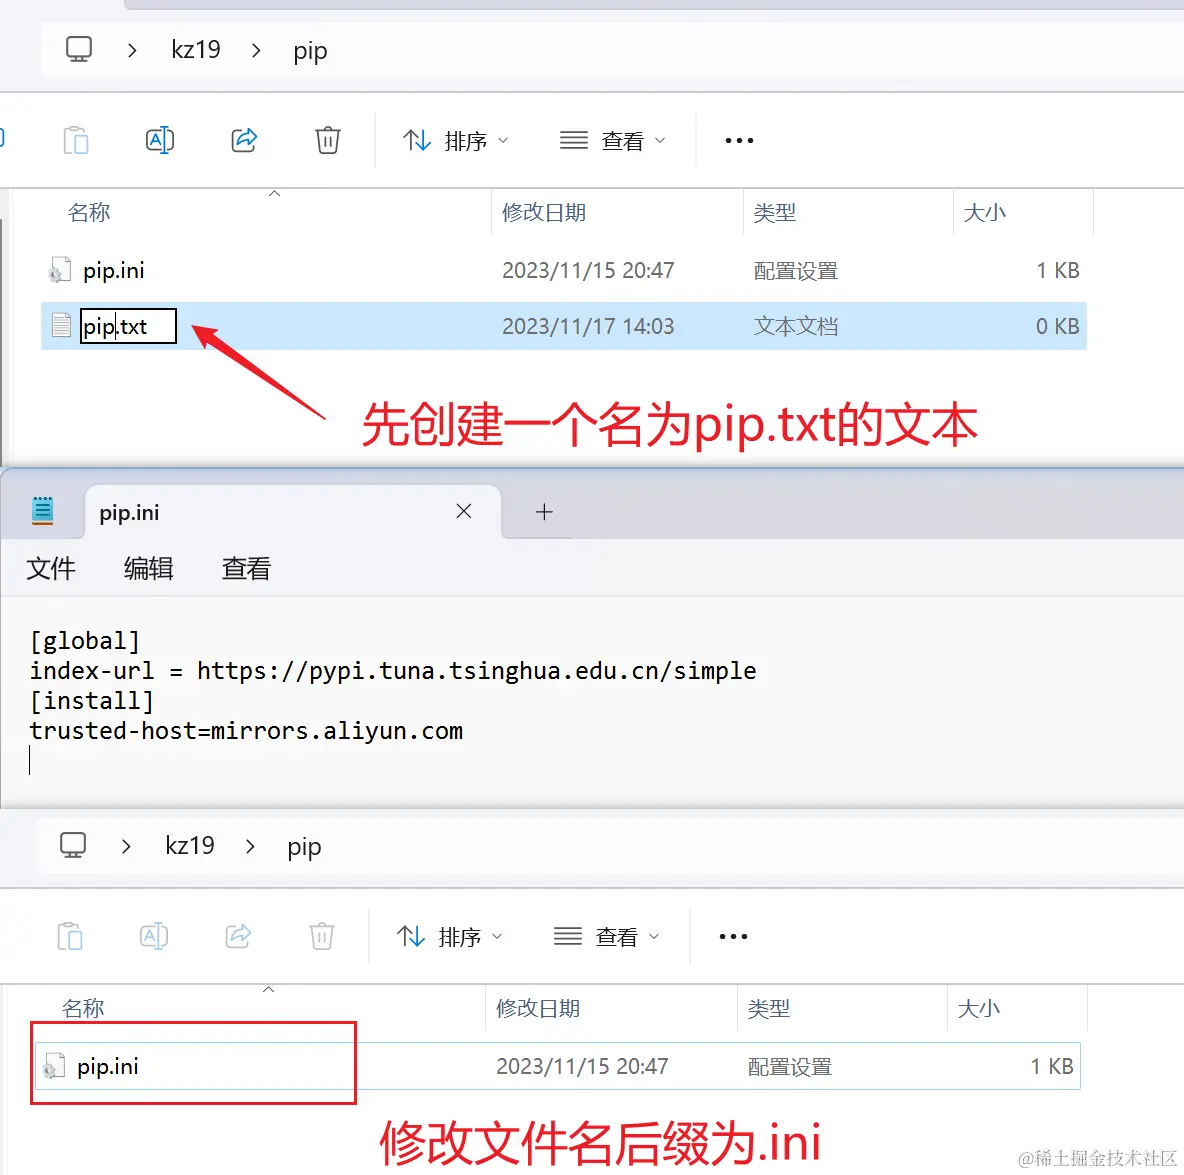Sort by 修改日期 column in the bottom Explorer window
The width and height of the screenshot is (1184, 1175).
538,1008
